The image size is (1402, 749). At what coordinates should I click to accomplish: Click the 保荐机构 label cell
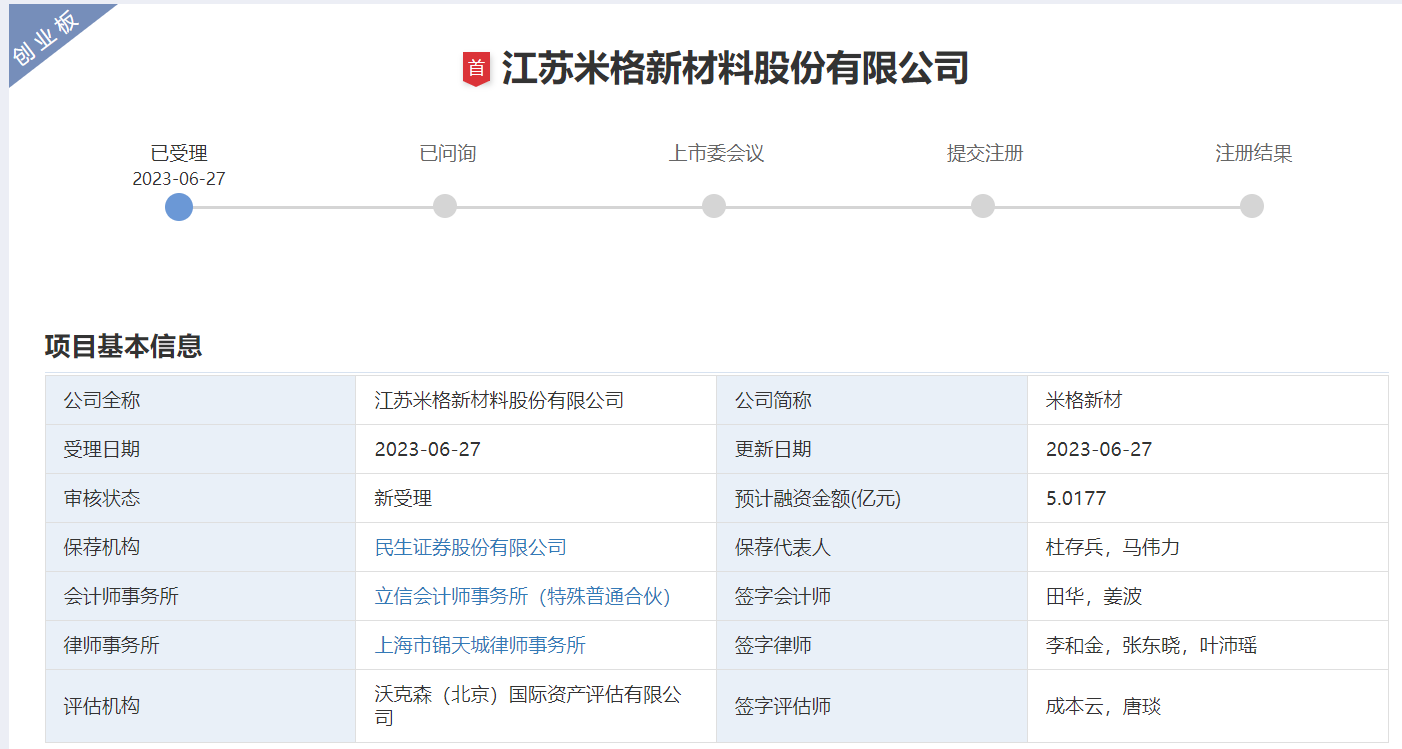(x=200, y=547)
